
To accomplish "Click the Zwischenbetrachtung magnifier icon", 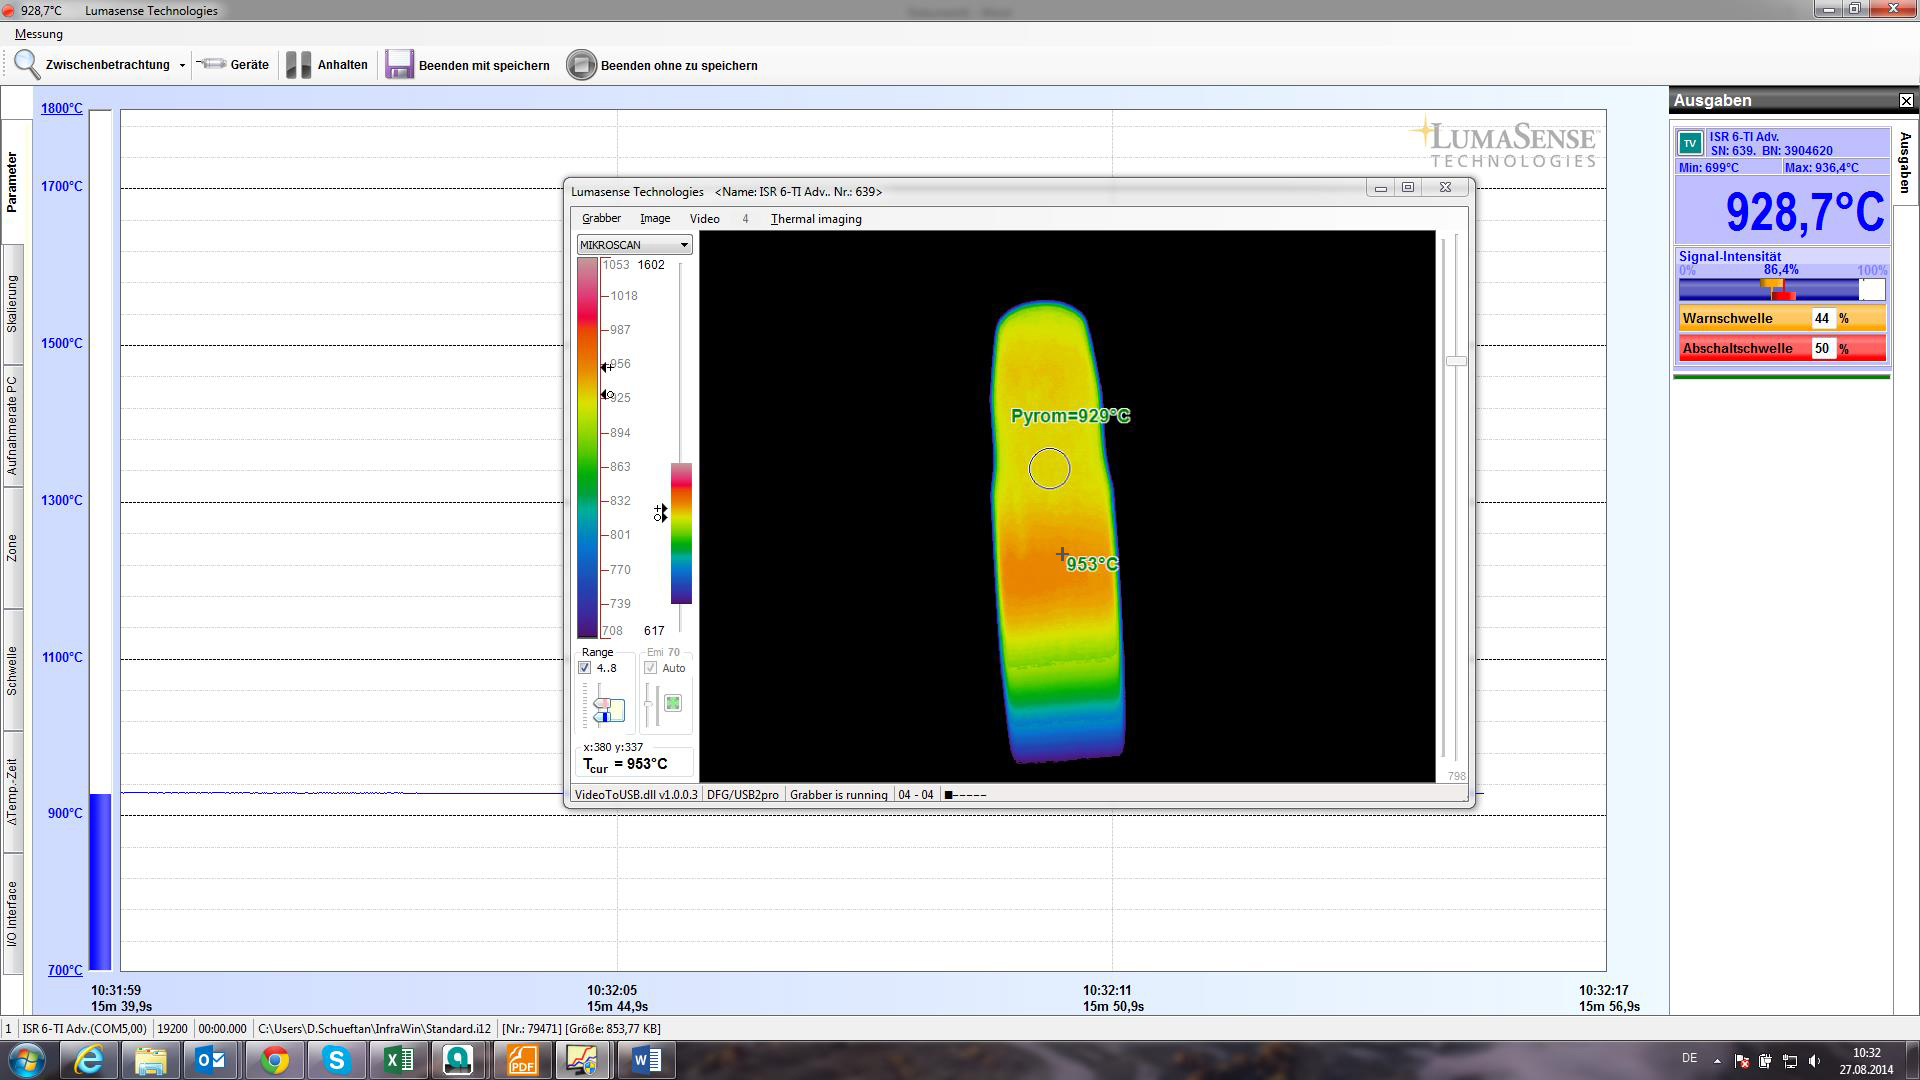I will point(27,65).
